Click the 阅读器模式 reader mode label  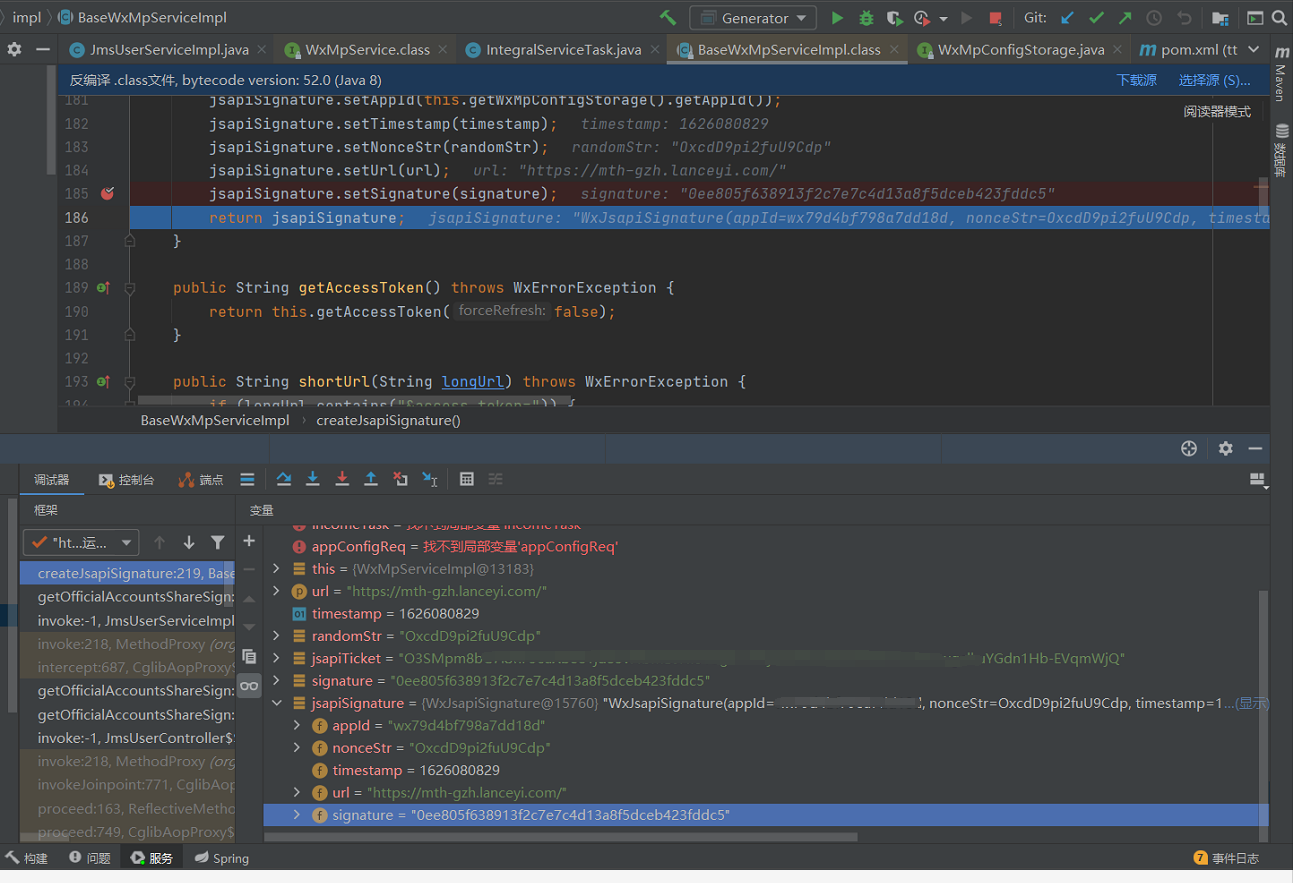[1217, 112]
